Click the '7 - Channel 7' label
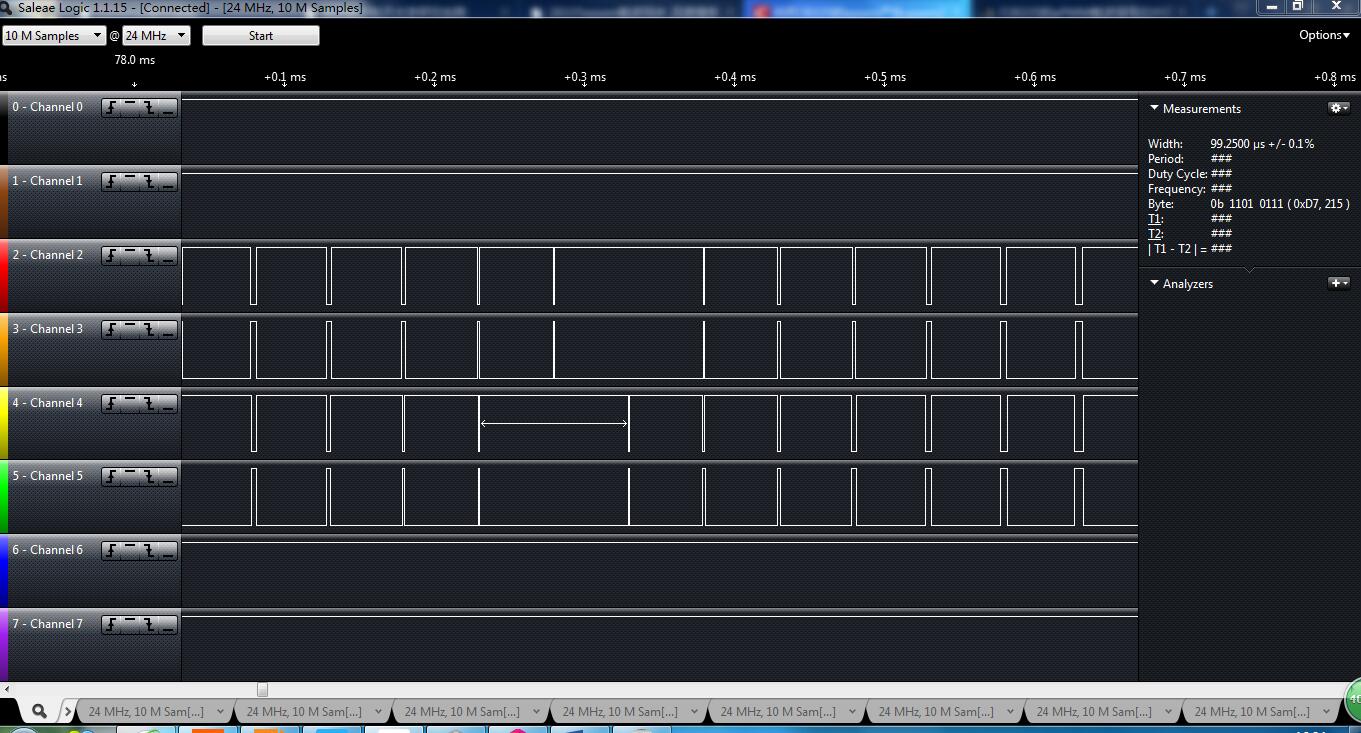This screenshot has height=733, width=1361. [48, 624]
